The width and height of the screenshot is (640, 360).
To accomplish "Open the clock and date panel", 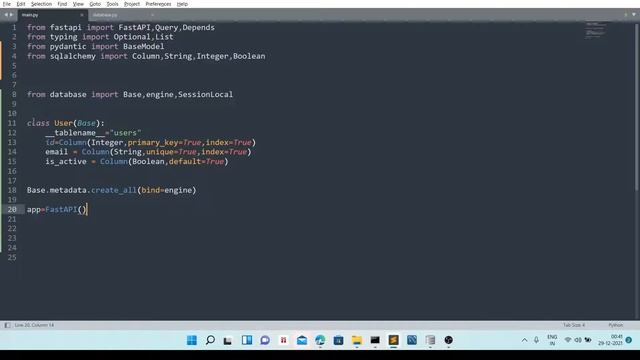I will pyautogui.click(x=611, y=340).
